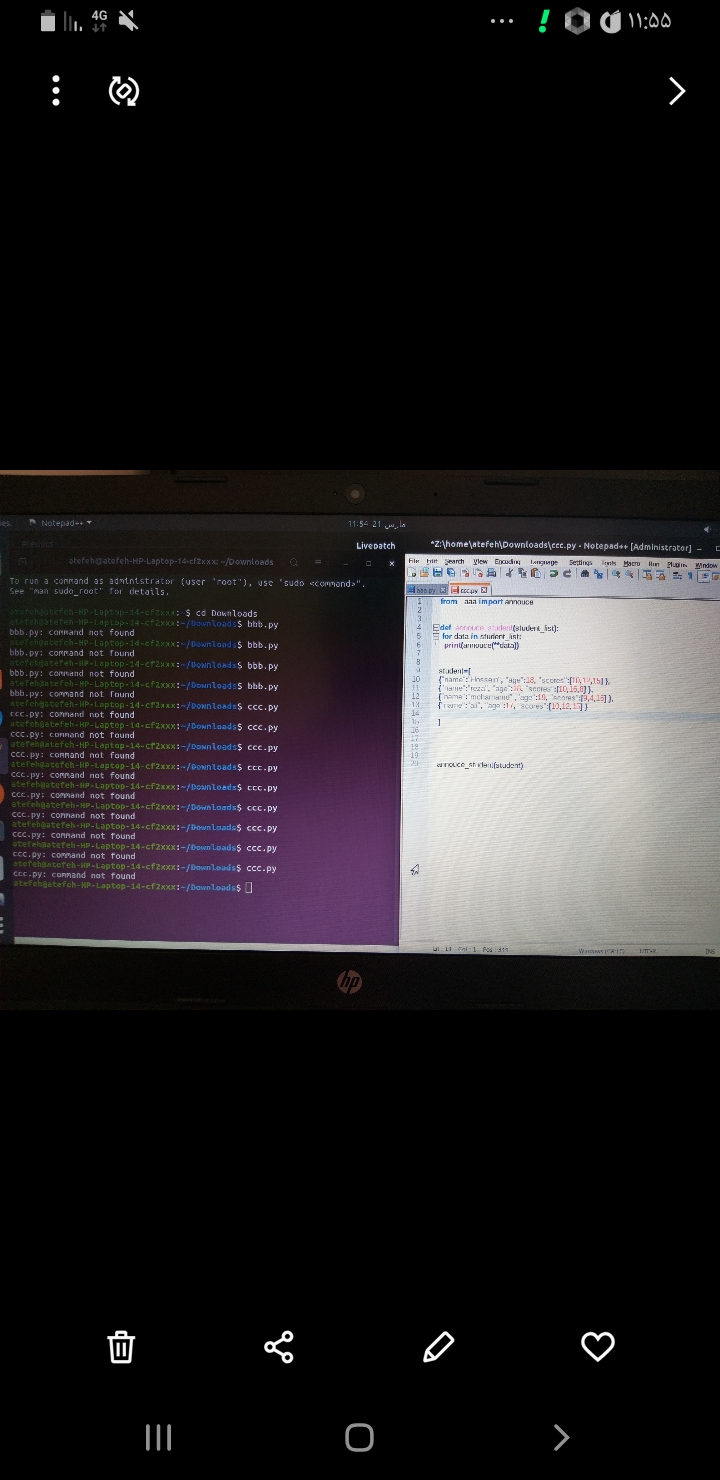
Task: Click terminal search magnifier icon
Action: click(295, 562)
